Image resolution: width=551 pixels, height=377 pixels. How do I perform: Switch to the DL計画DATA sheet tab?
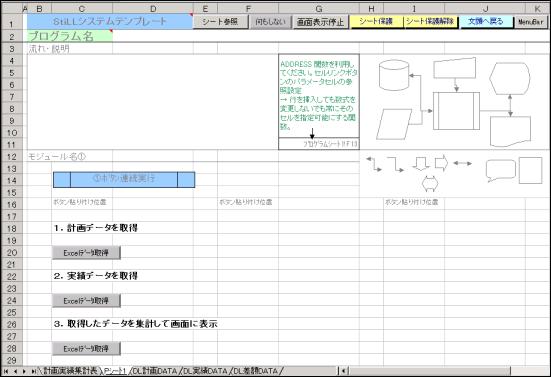pyautogui.click(x=155, y=371)
